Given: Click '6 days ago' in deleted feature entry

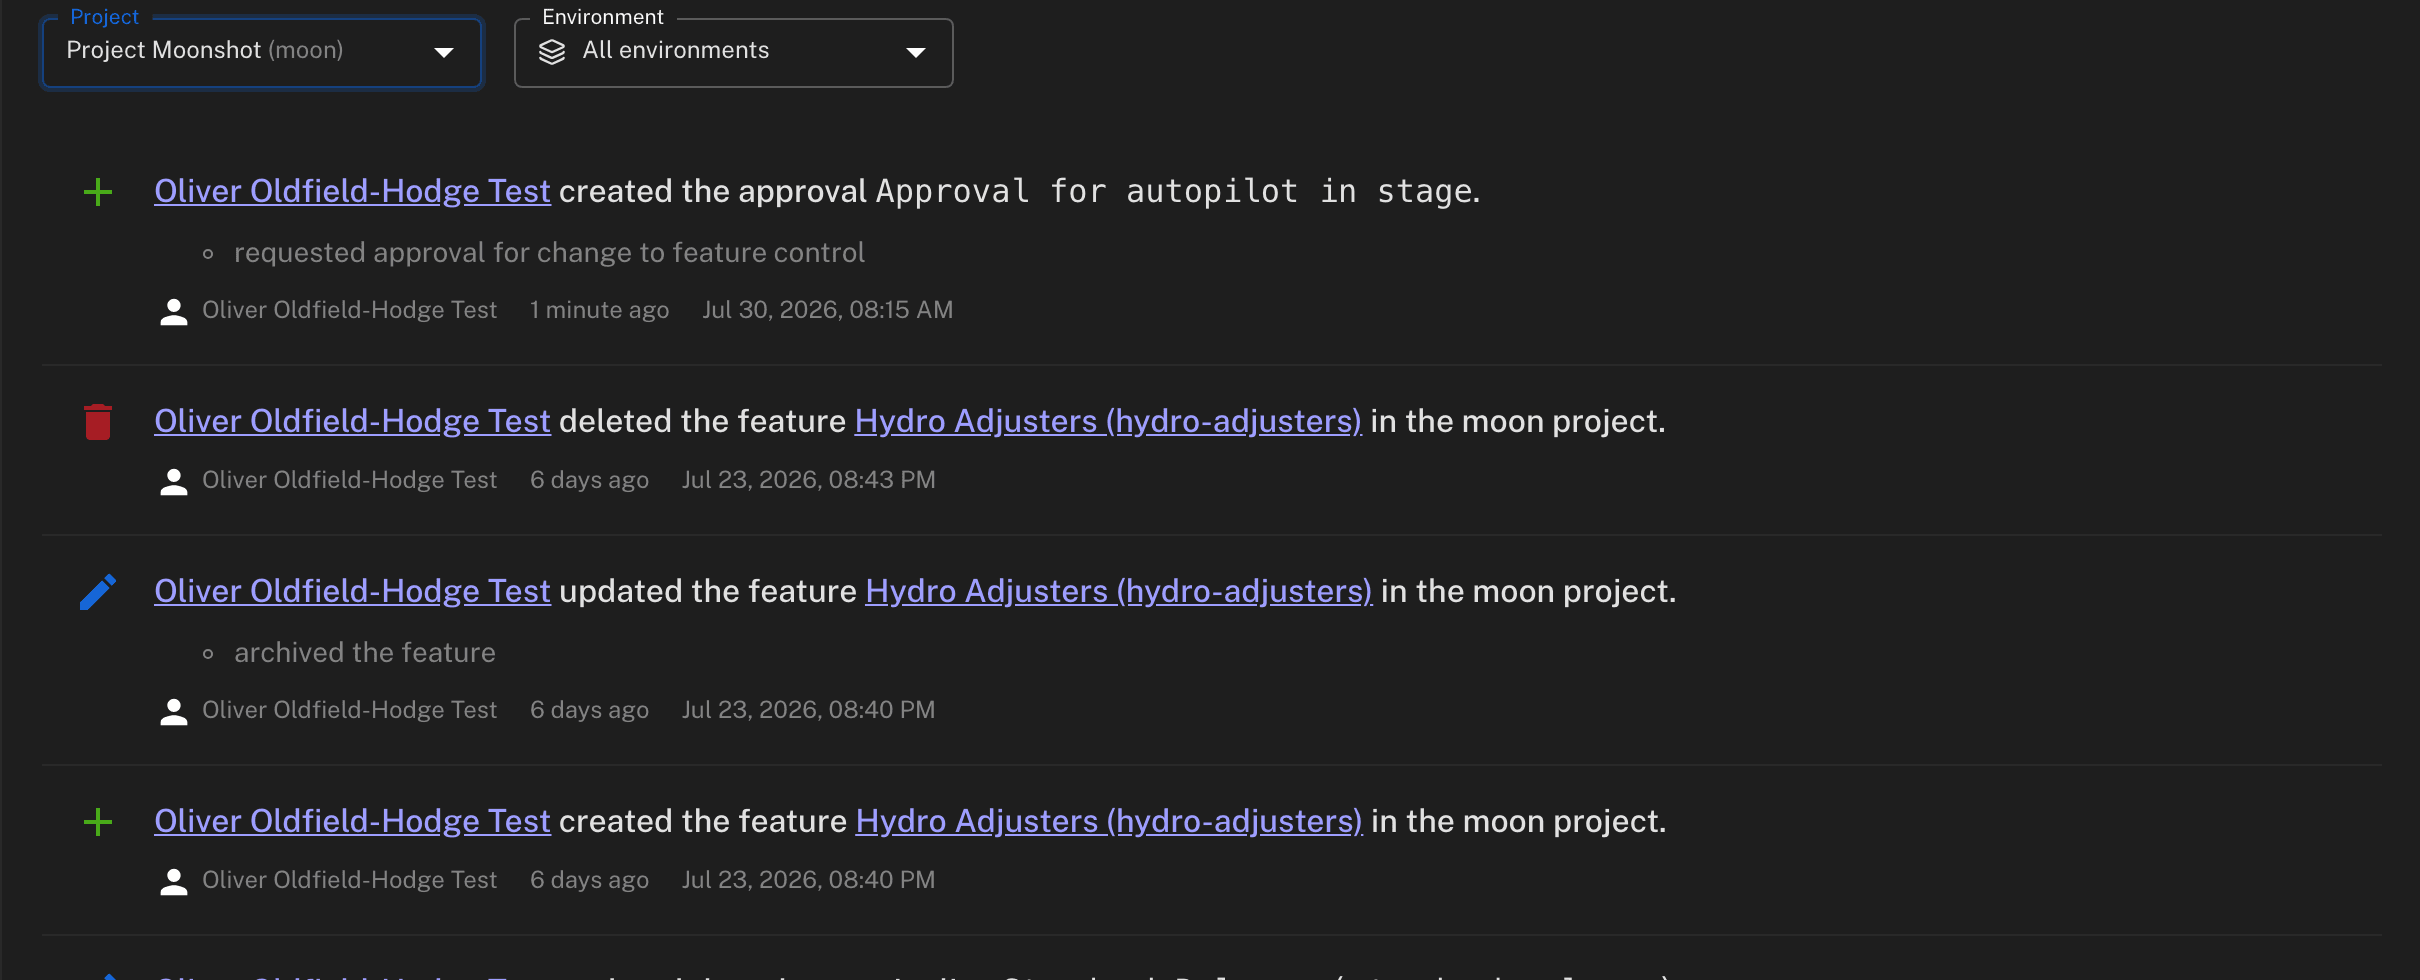Looking at the screenshot, I should tap(589, 480).
